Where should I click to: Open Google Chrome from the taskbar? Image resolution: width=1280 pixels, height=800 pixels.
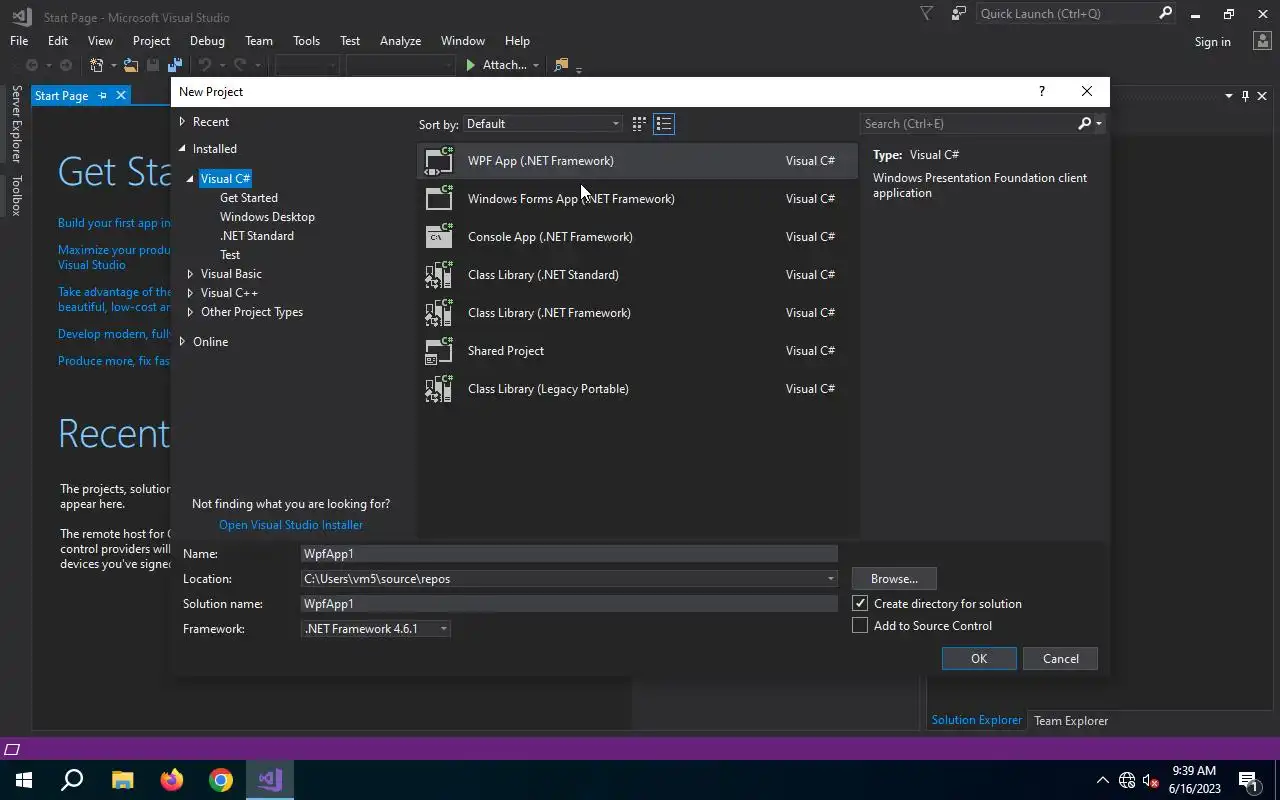pyautogui.click(x=221, y=780)
